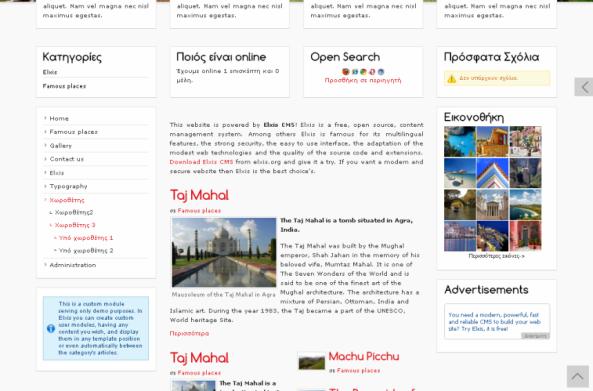Image resolution: width=593 pixels, height=391 pixels.
Task: Click the Internet Explorer icon under Open Search
Action: (x=355, y=71)
